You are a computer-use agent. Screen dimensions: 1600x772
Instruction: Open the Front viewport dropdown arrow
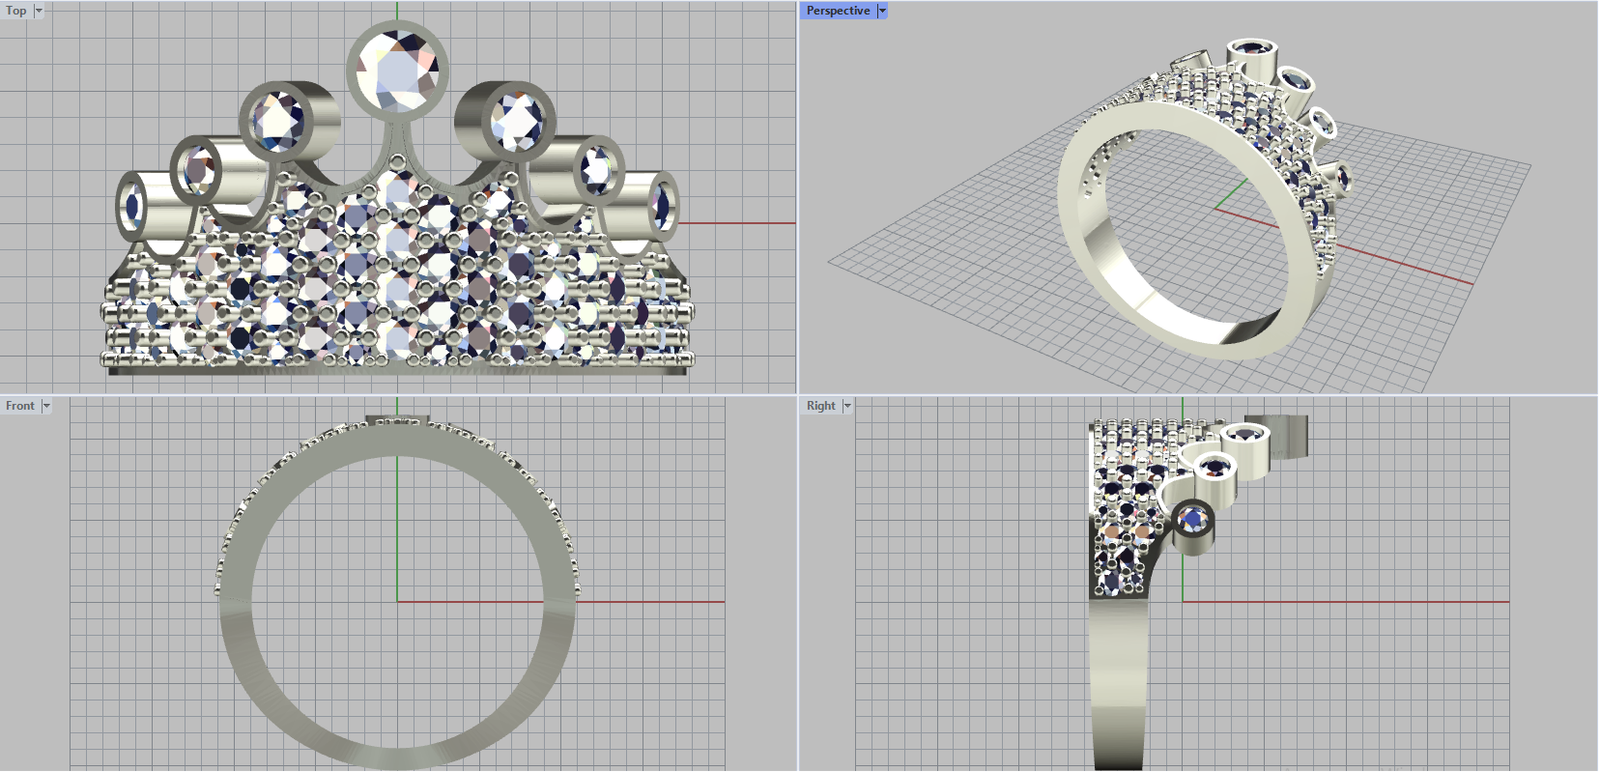[46, 406]
